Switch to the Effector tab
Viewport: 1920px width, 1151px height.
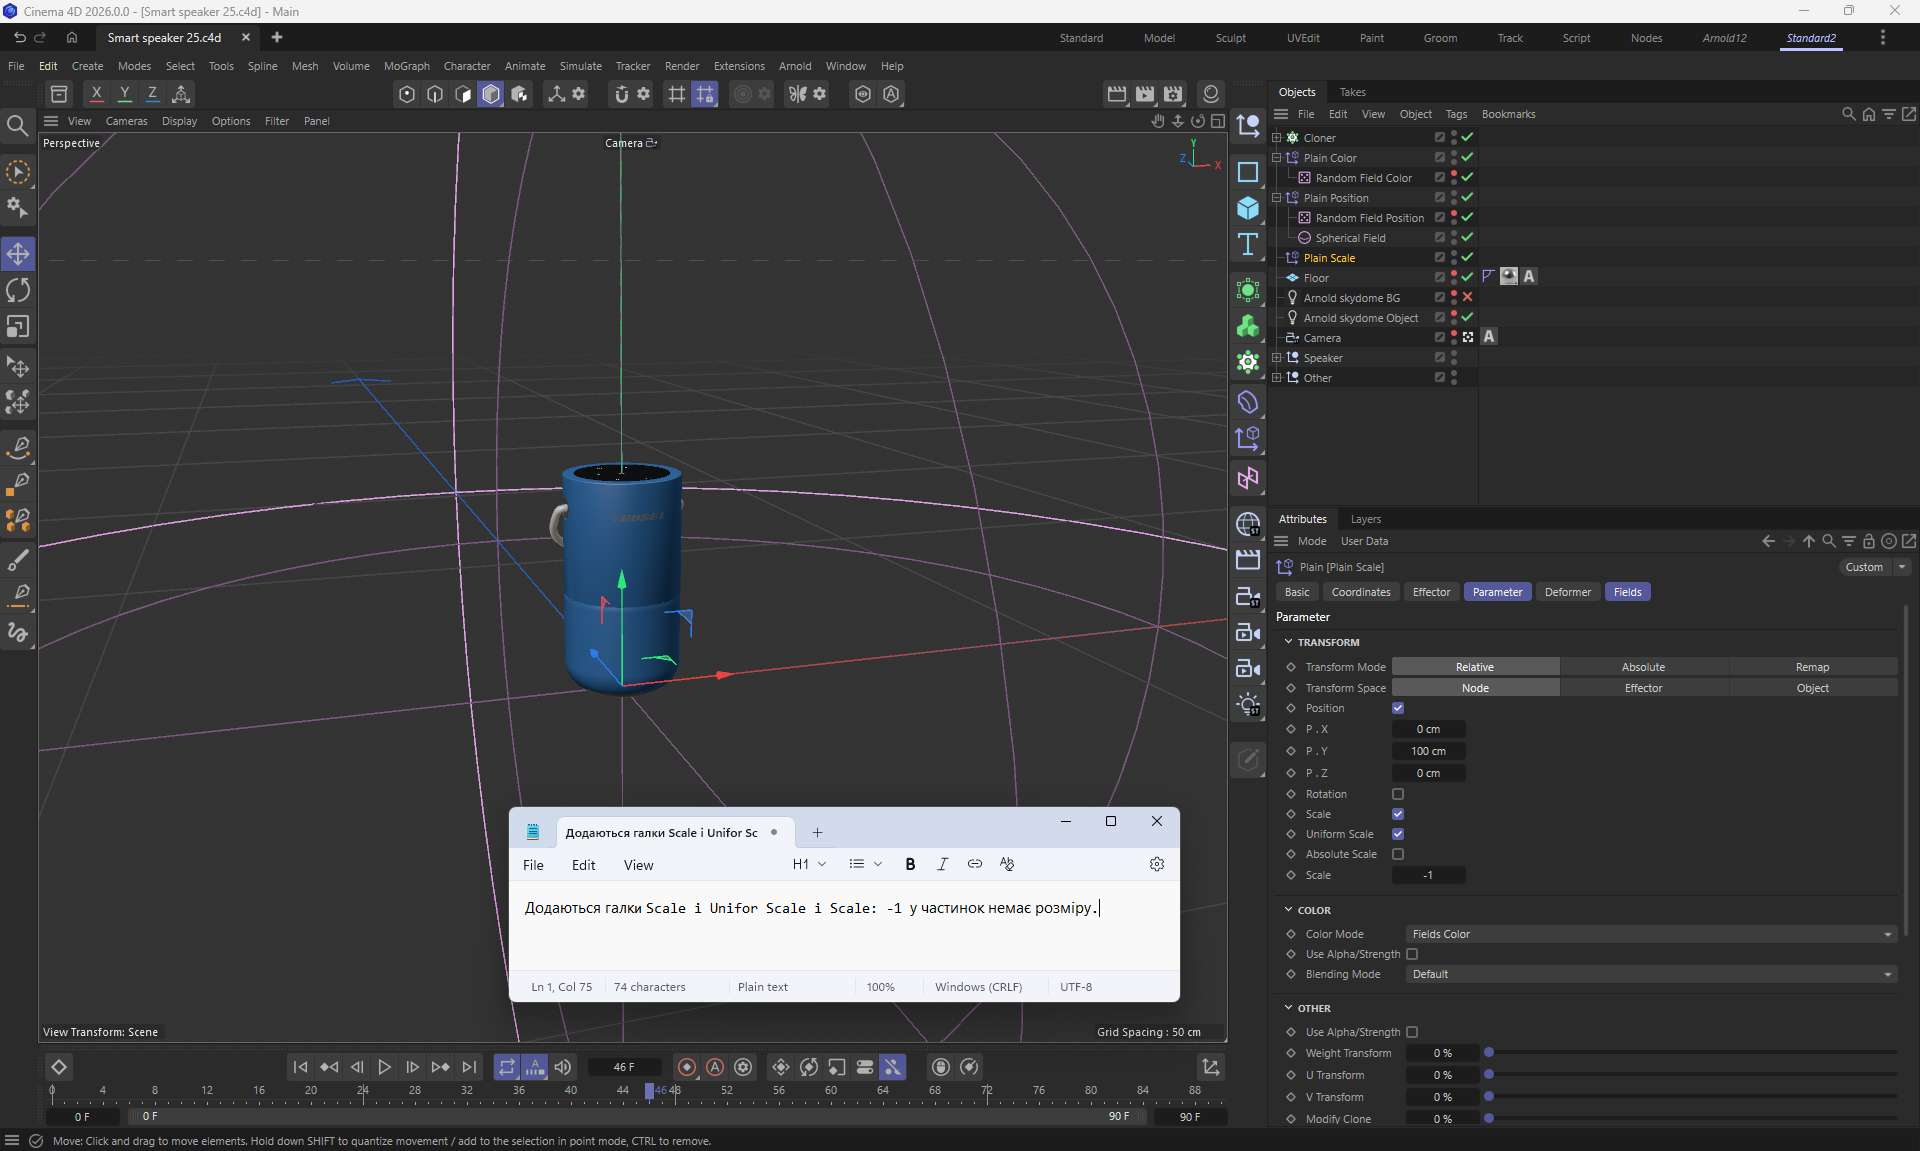pos(1431,592)
